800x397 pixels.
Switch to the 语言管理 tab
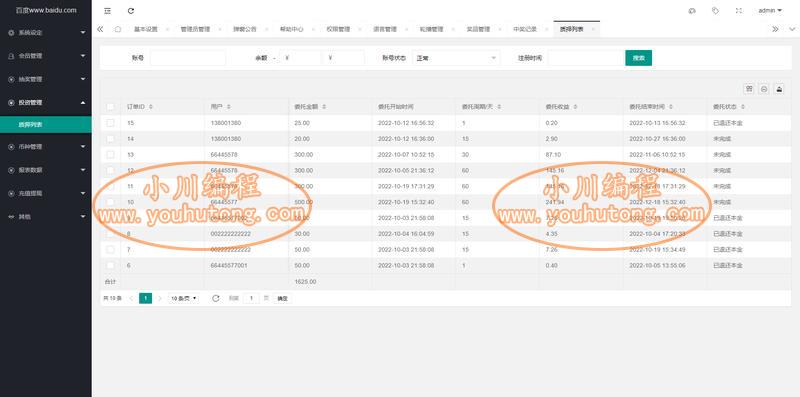point(385,30)
